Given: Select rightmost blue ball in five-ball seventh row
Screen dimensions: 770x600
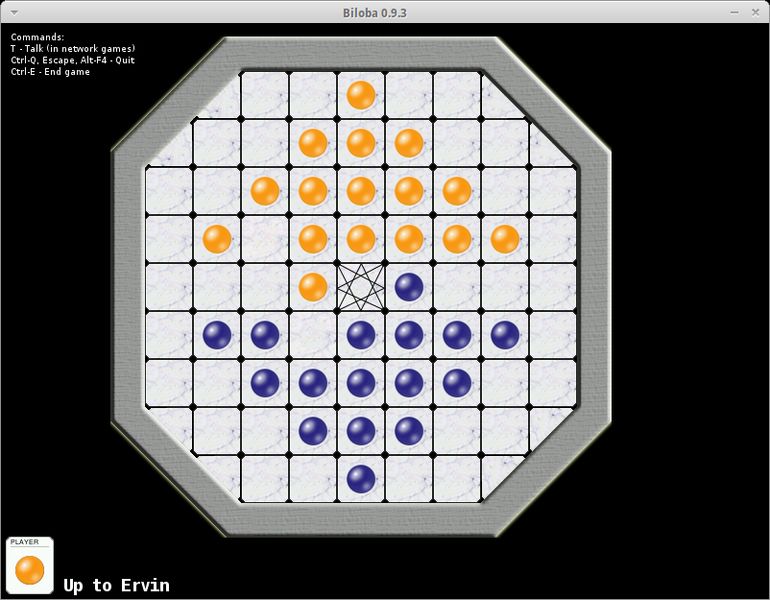Looking at the screenshot, I should pos(457,383).
